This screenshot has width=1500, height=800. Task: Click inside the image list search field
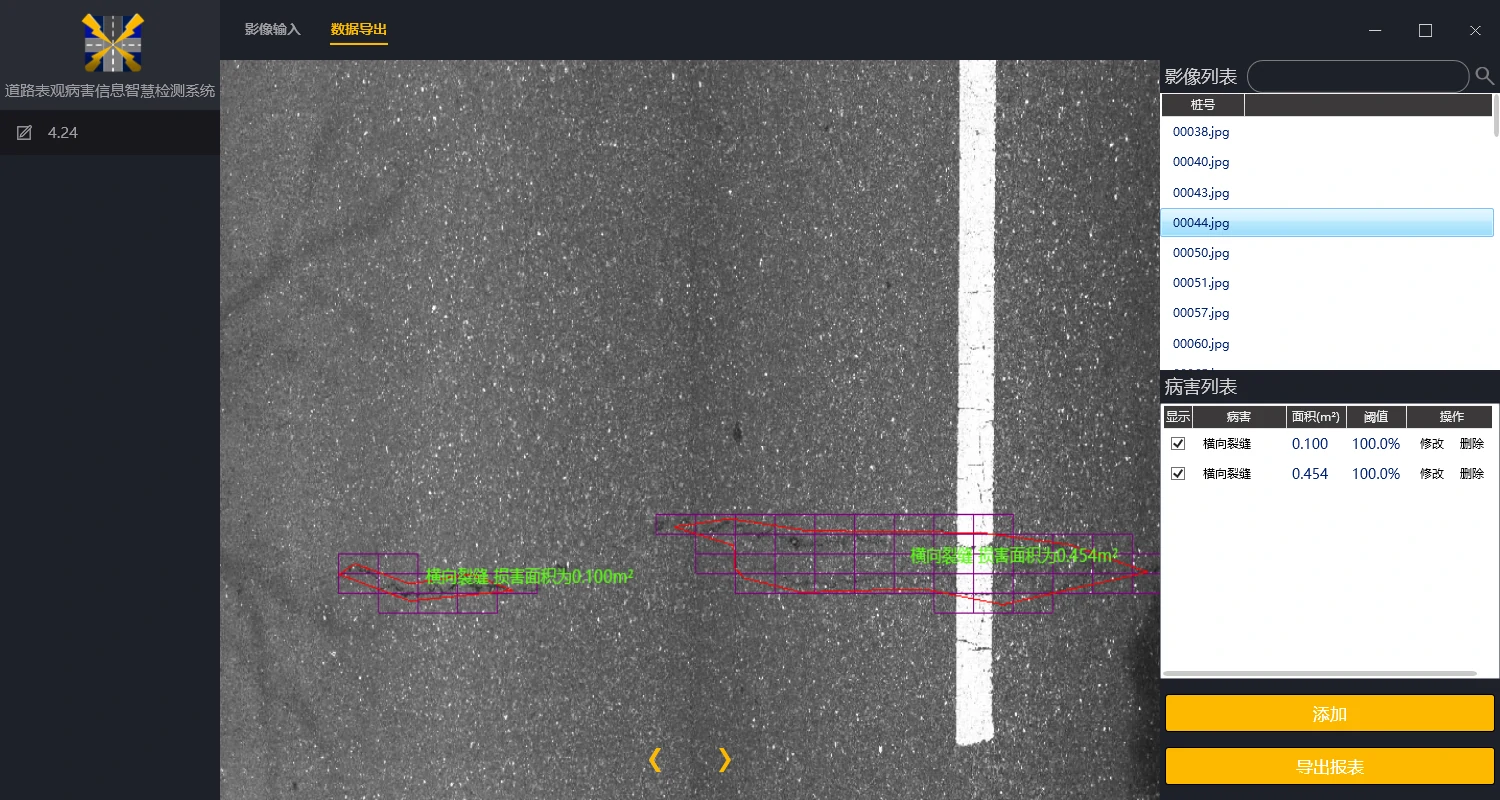click(x=1357, y=76)
